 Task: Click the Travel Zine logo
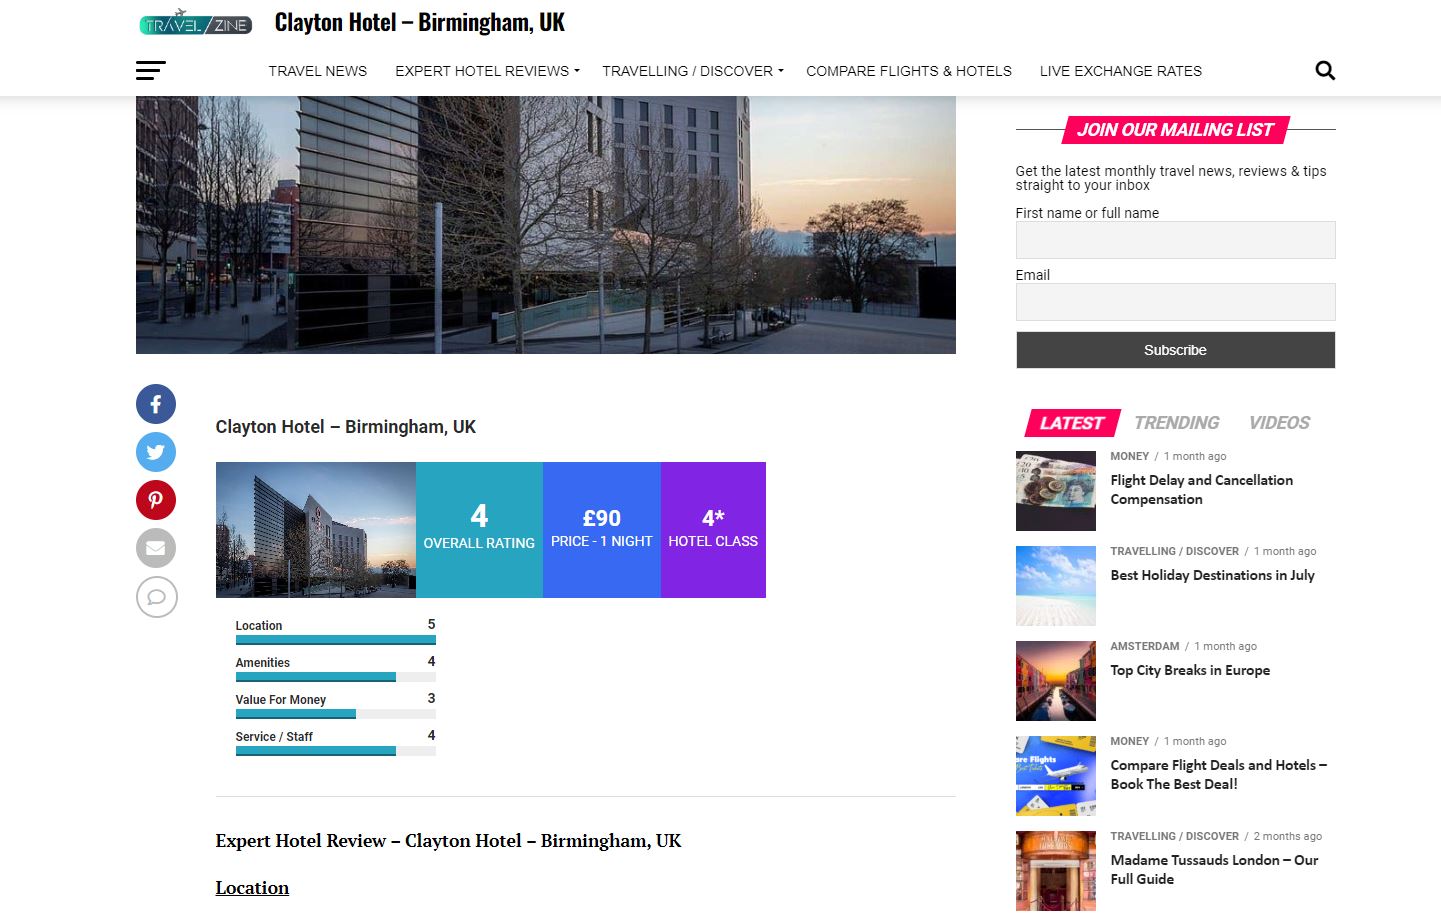click(195, 23)
